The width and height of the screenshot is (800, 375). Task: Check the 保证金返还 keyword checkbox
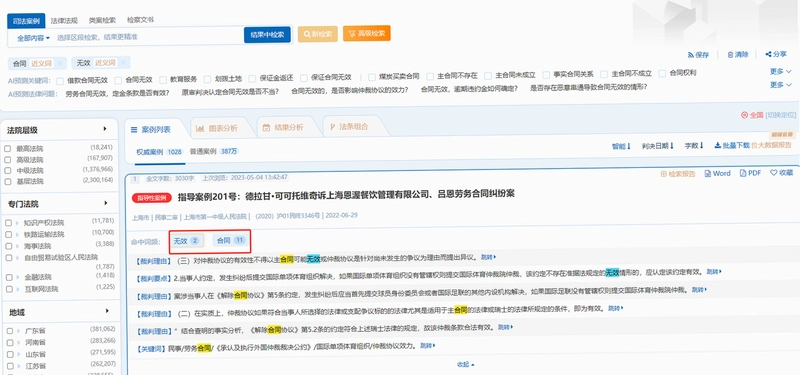coord(253,79)
